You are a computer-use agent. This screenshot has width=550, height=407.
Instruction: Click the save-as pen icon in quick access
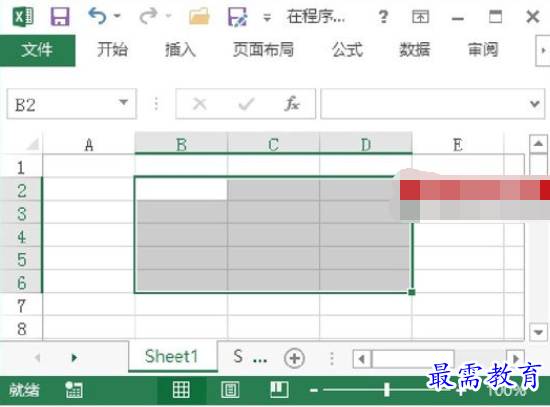click(x=237, y=17)
